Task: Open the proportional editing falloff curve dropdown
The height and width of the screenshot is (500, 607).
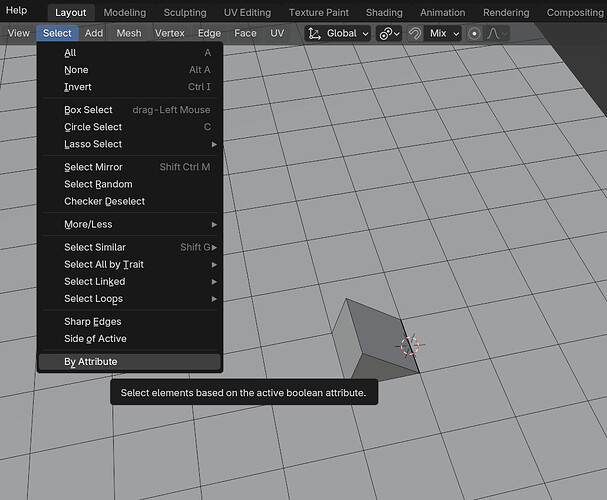Action: tap(497, 34)
